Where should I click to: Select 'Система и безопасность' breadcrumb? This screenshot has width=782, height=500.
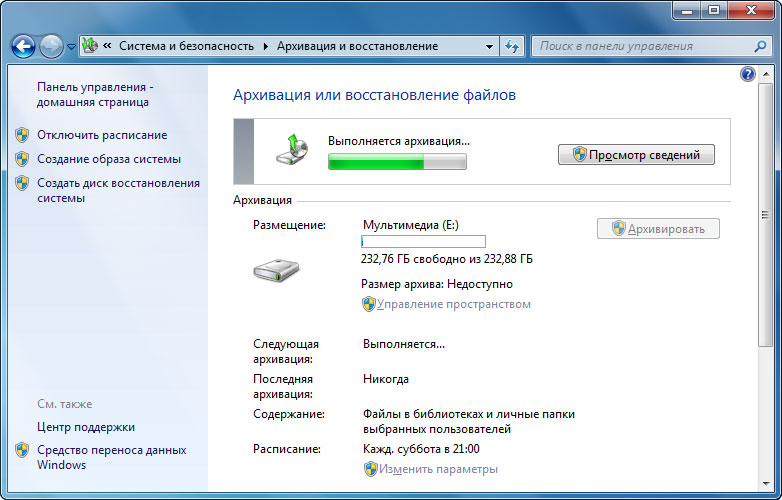click(186, 46)
